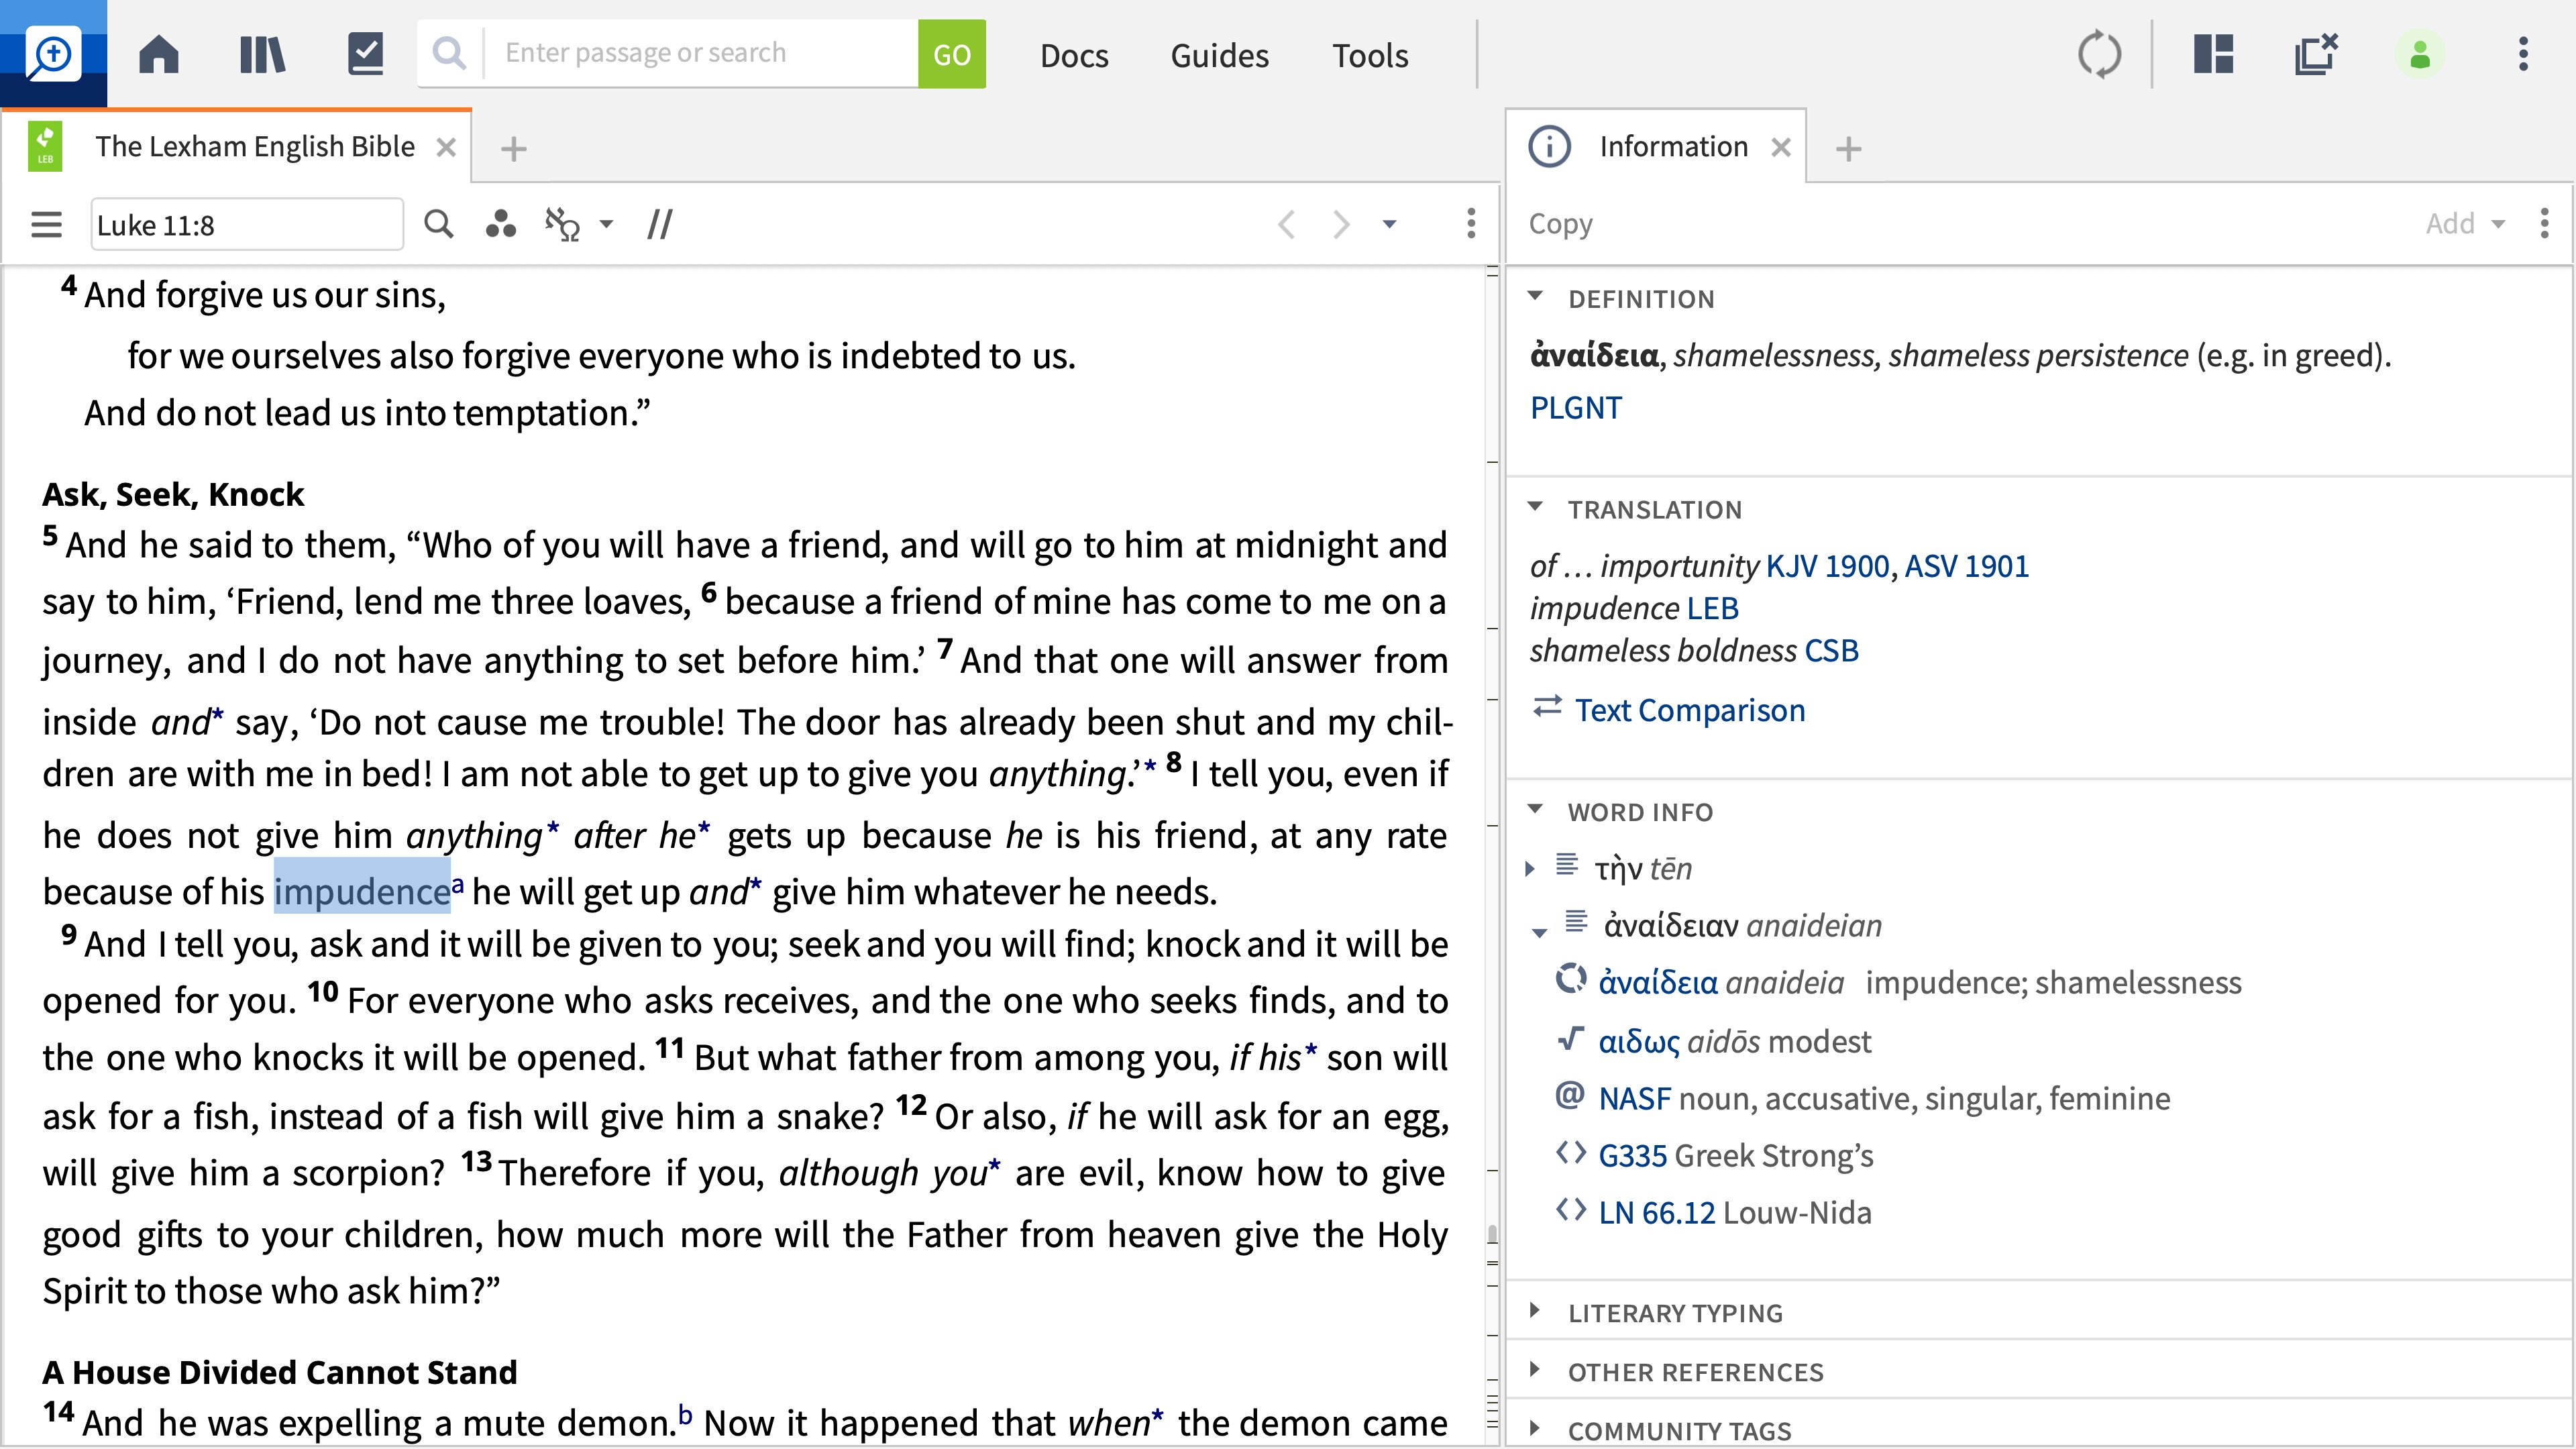Expand the COMMUNITY TAGS section

(x=1536, y=1428)
